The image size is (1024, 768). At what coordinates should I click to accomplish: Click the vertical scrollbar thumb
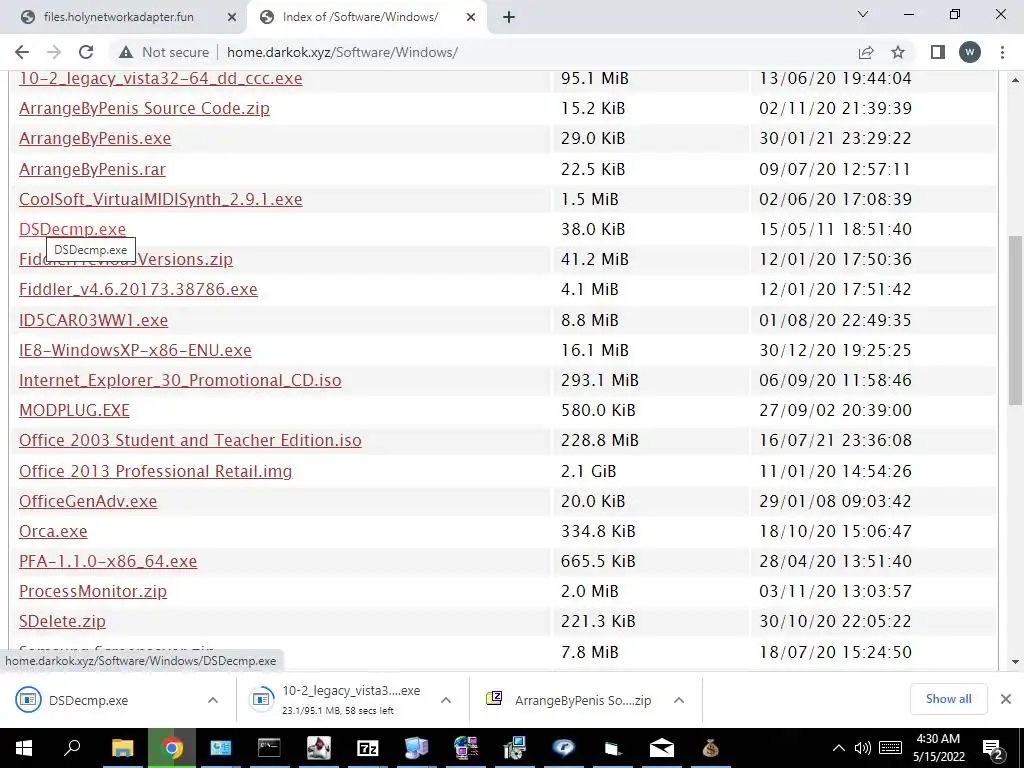[1015, 320]
